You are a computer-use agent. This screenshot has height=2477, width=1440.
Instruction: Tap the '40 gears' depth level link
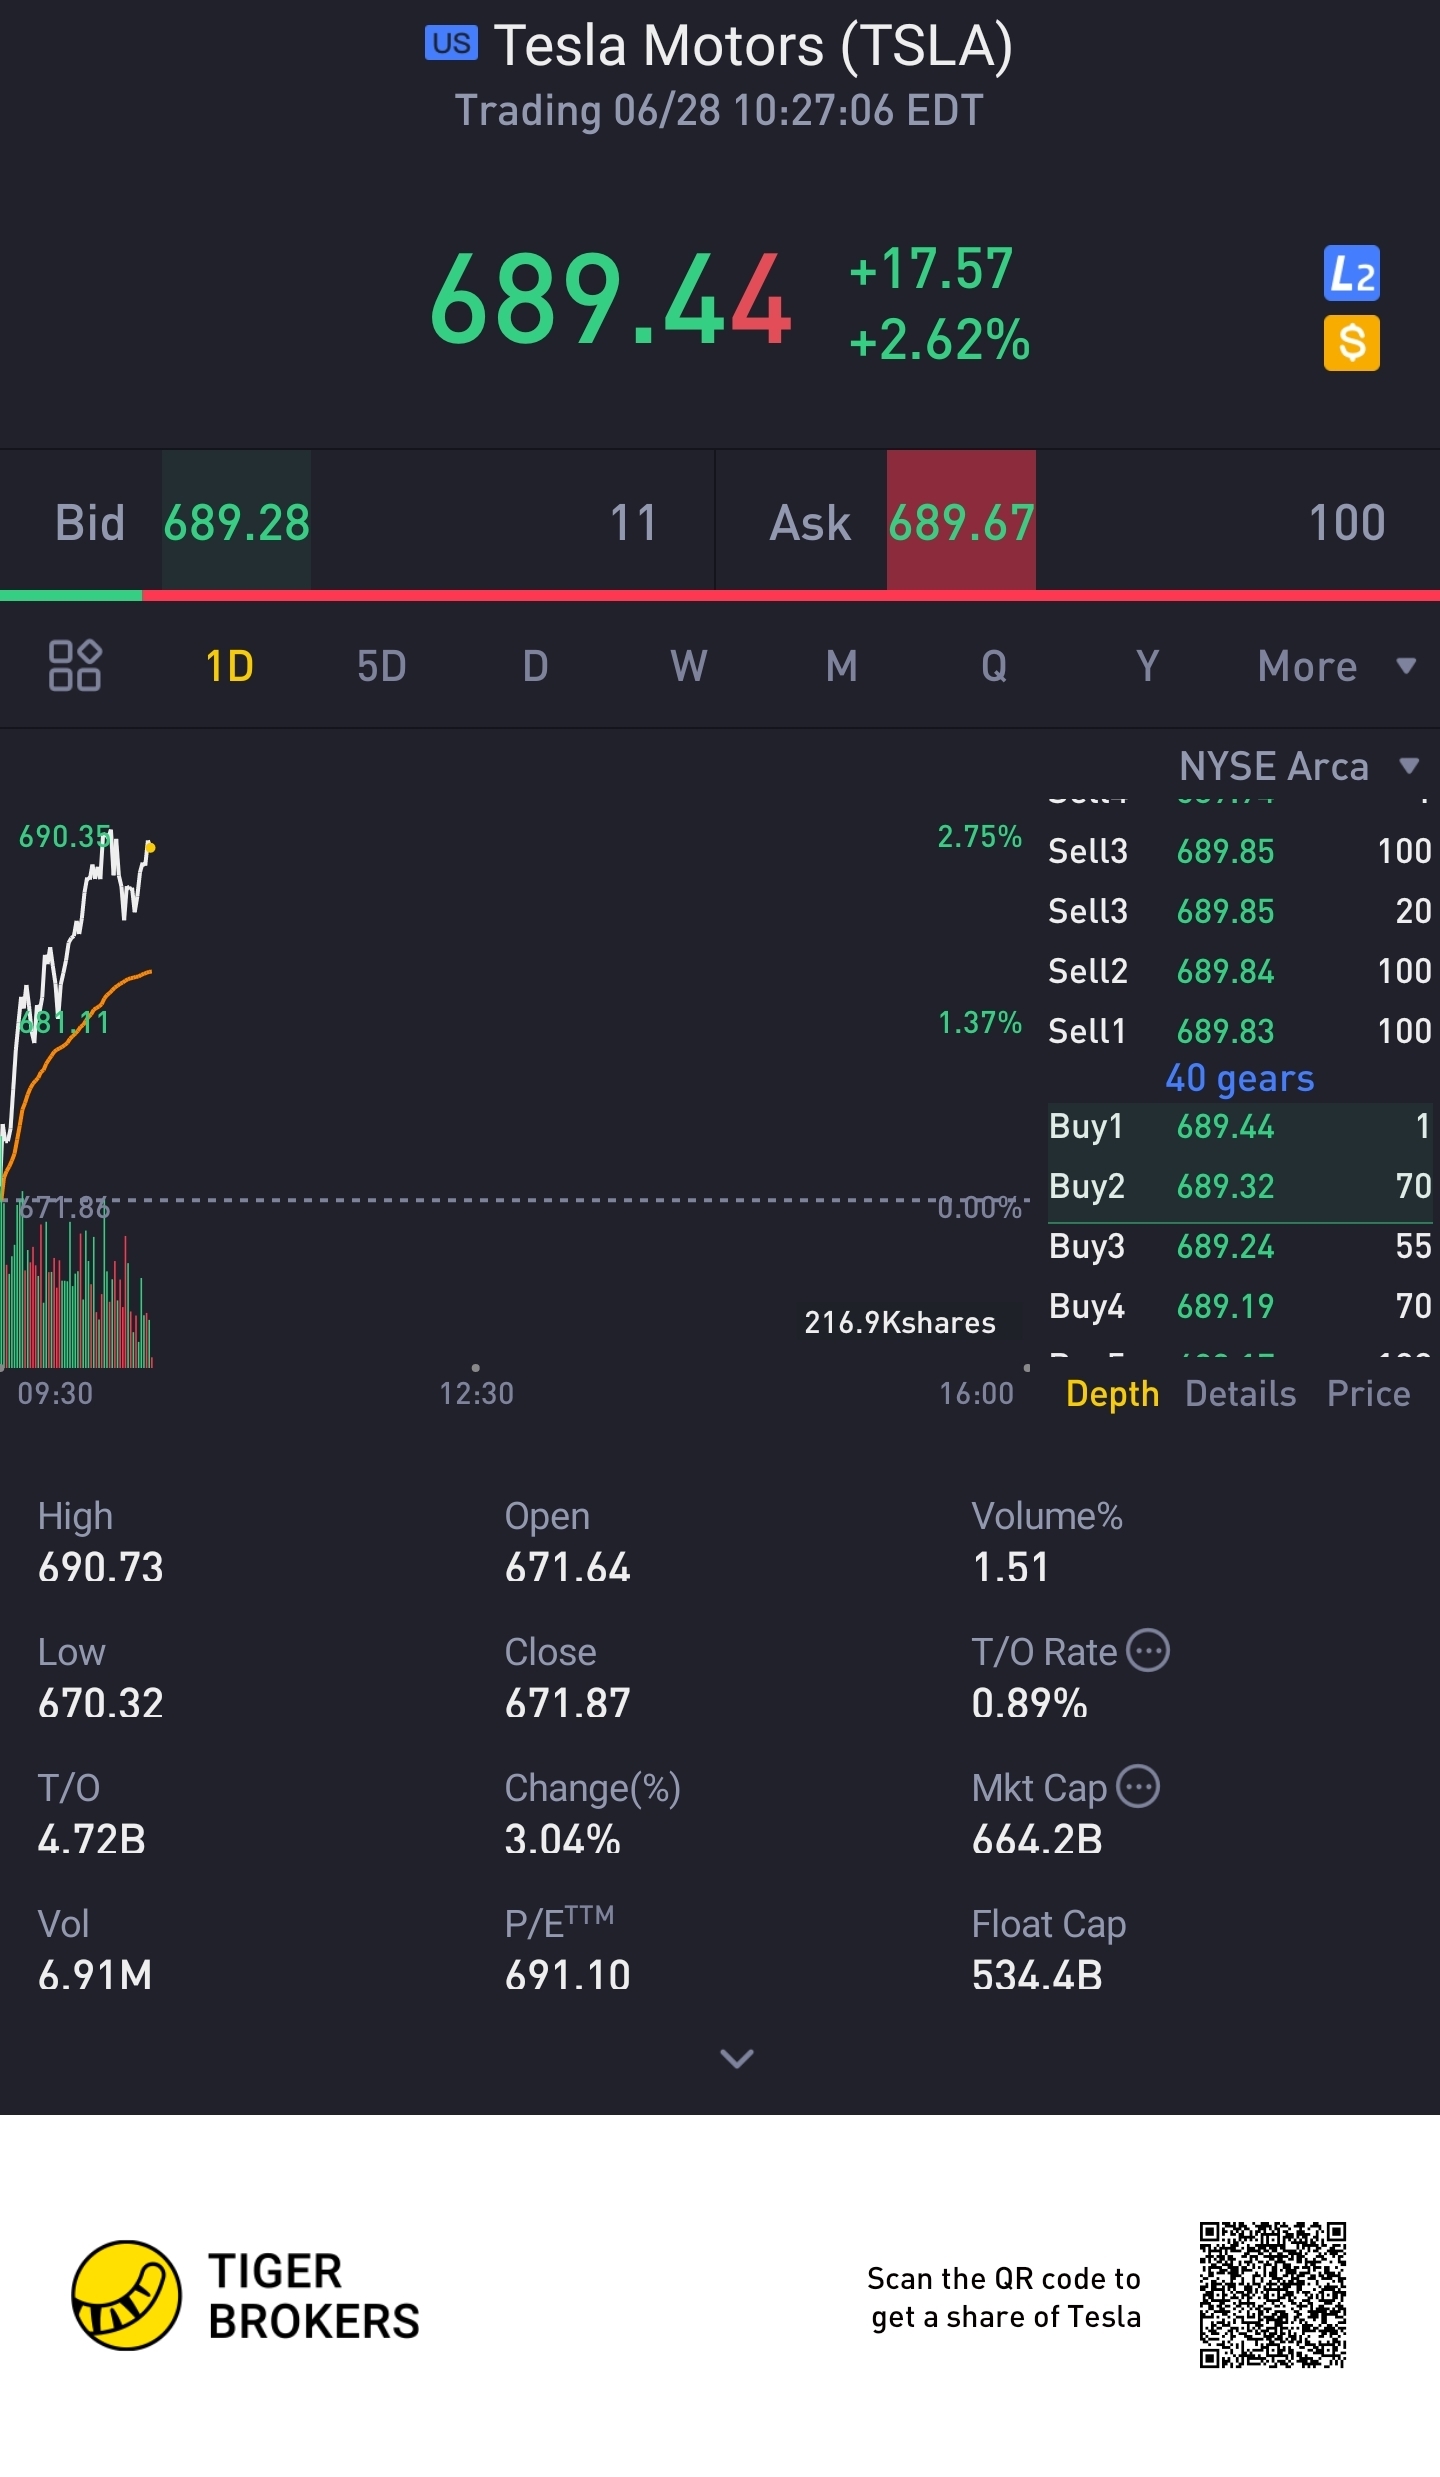pyautogui.click(x=1240, y=1078)
